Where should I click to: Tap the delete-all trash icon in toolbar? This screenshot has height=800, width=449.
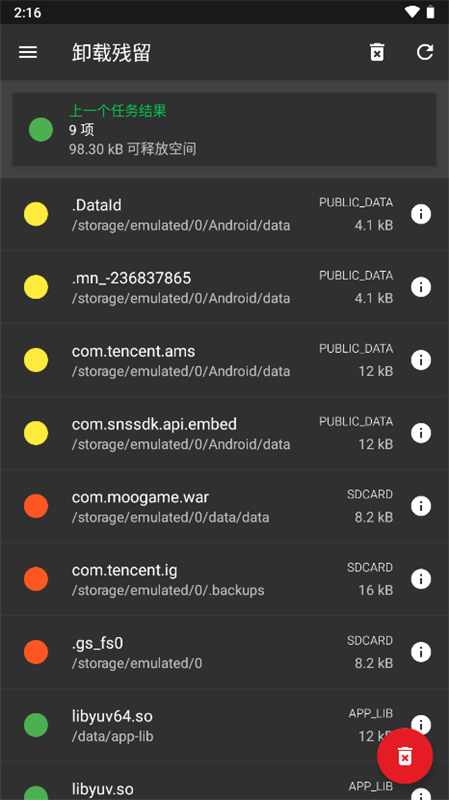coord(377,52)
